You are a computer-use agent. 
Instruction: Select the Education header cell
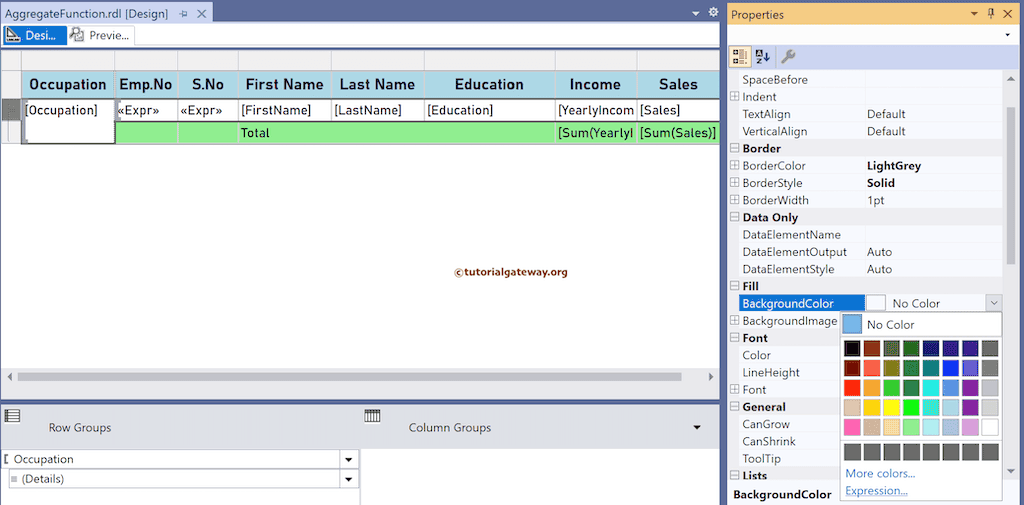point(489,84)
